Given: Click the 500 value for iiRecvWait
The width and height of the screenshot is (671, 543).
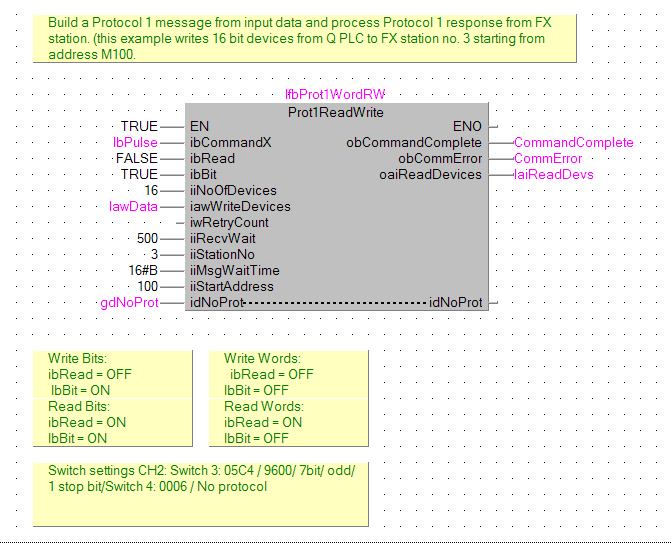Looking at the screenshot, I should 147,238.
